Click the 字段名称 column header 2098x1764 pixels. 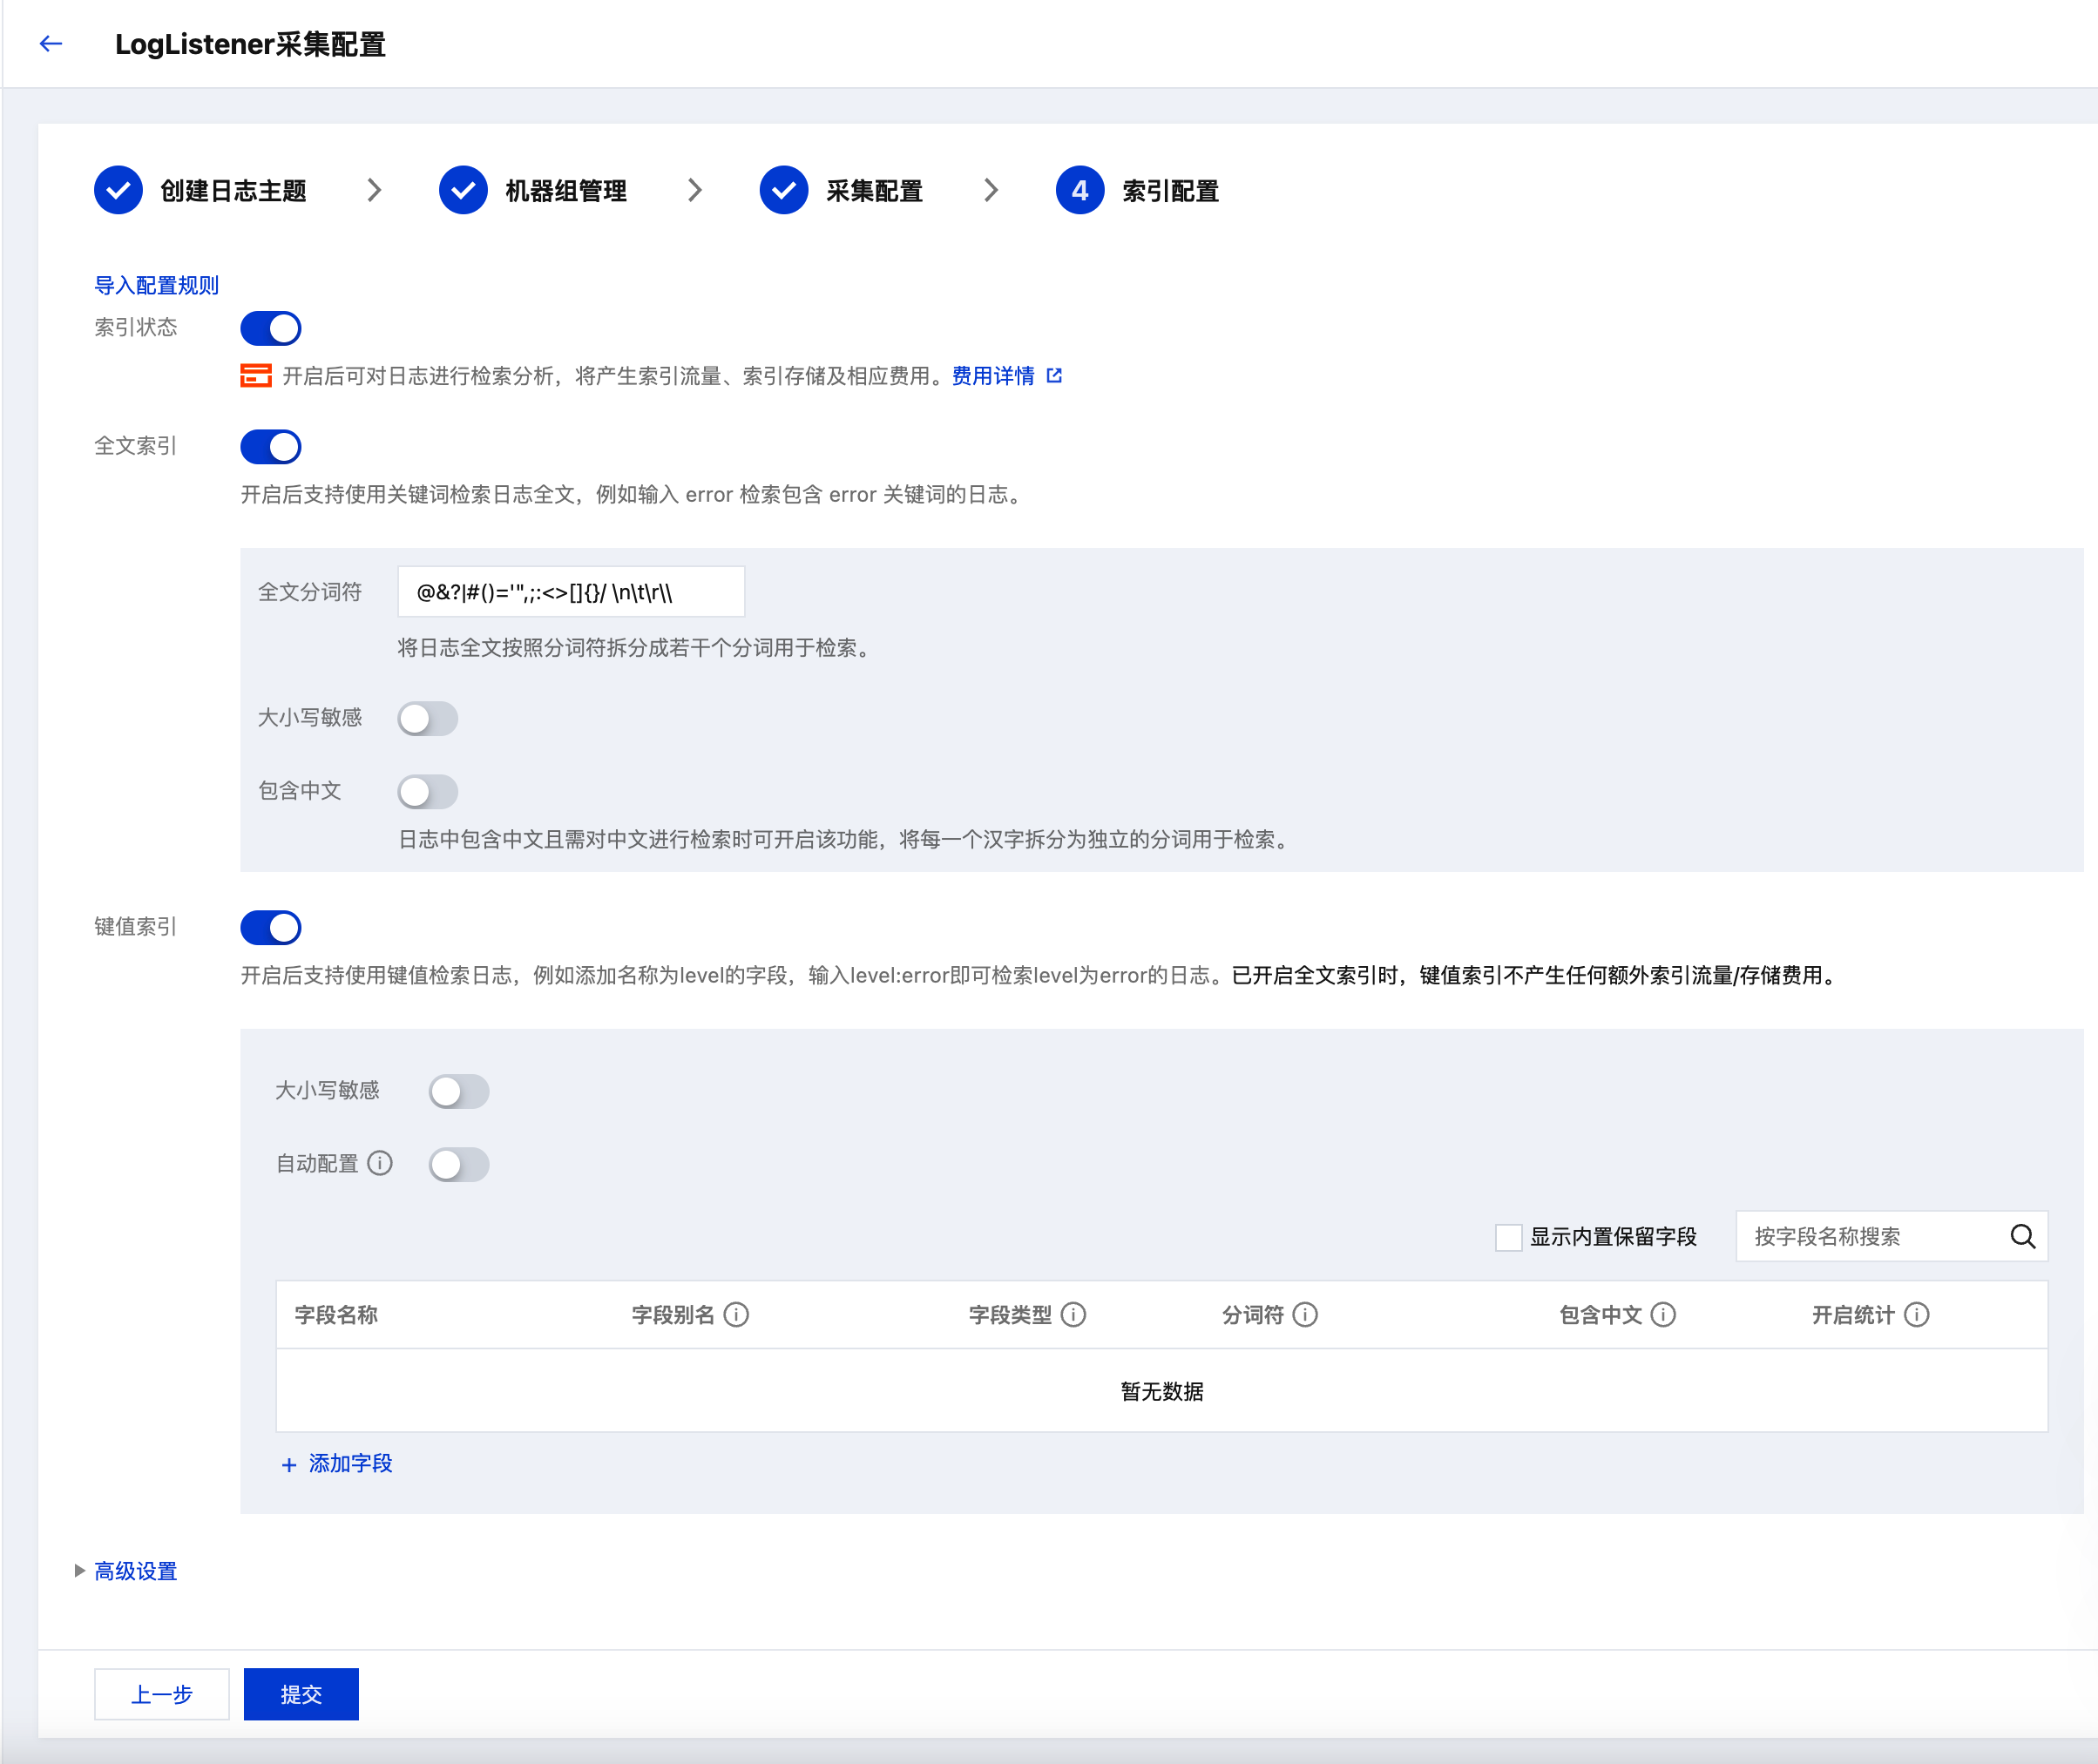click(x=336, y=1315)
